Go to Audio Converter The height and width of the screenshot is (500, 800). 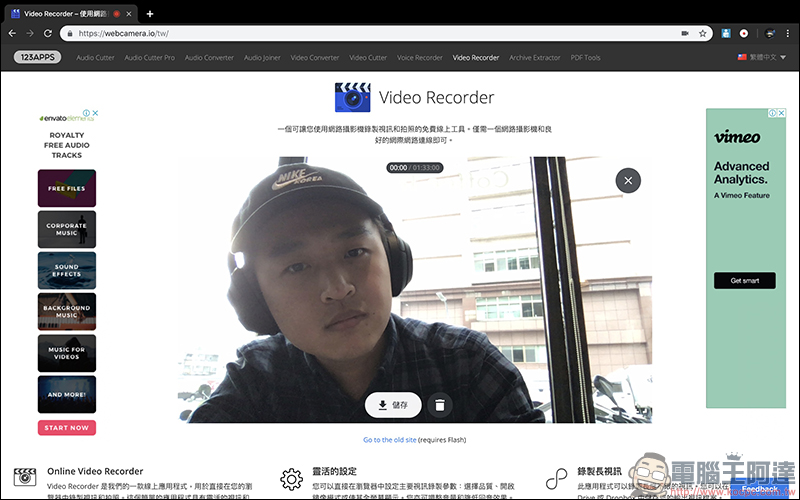point(209,58)
